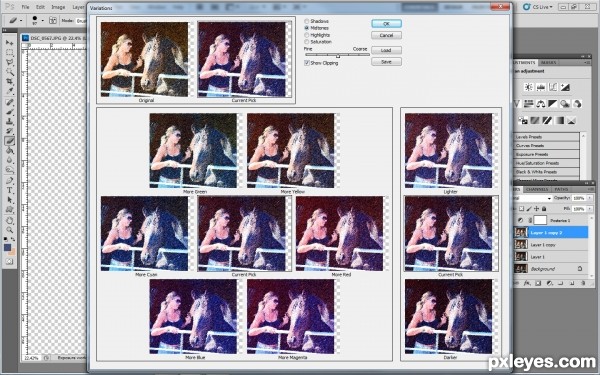Open the CS Live dropdown
Viewport: 600px width, 375px height.
(538, 7)
